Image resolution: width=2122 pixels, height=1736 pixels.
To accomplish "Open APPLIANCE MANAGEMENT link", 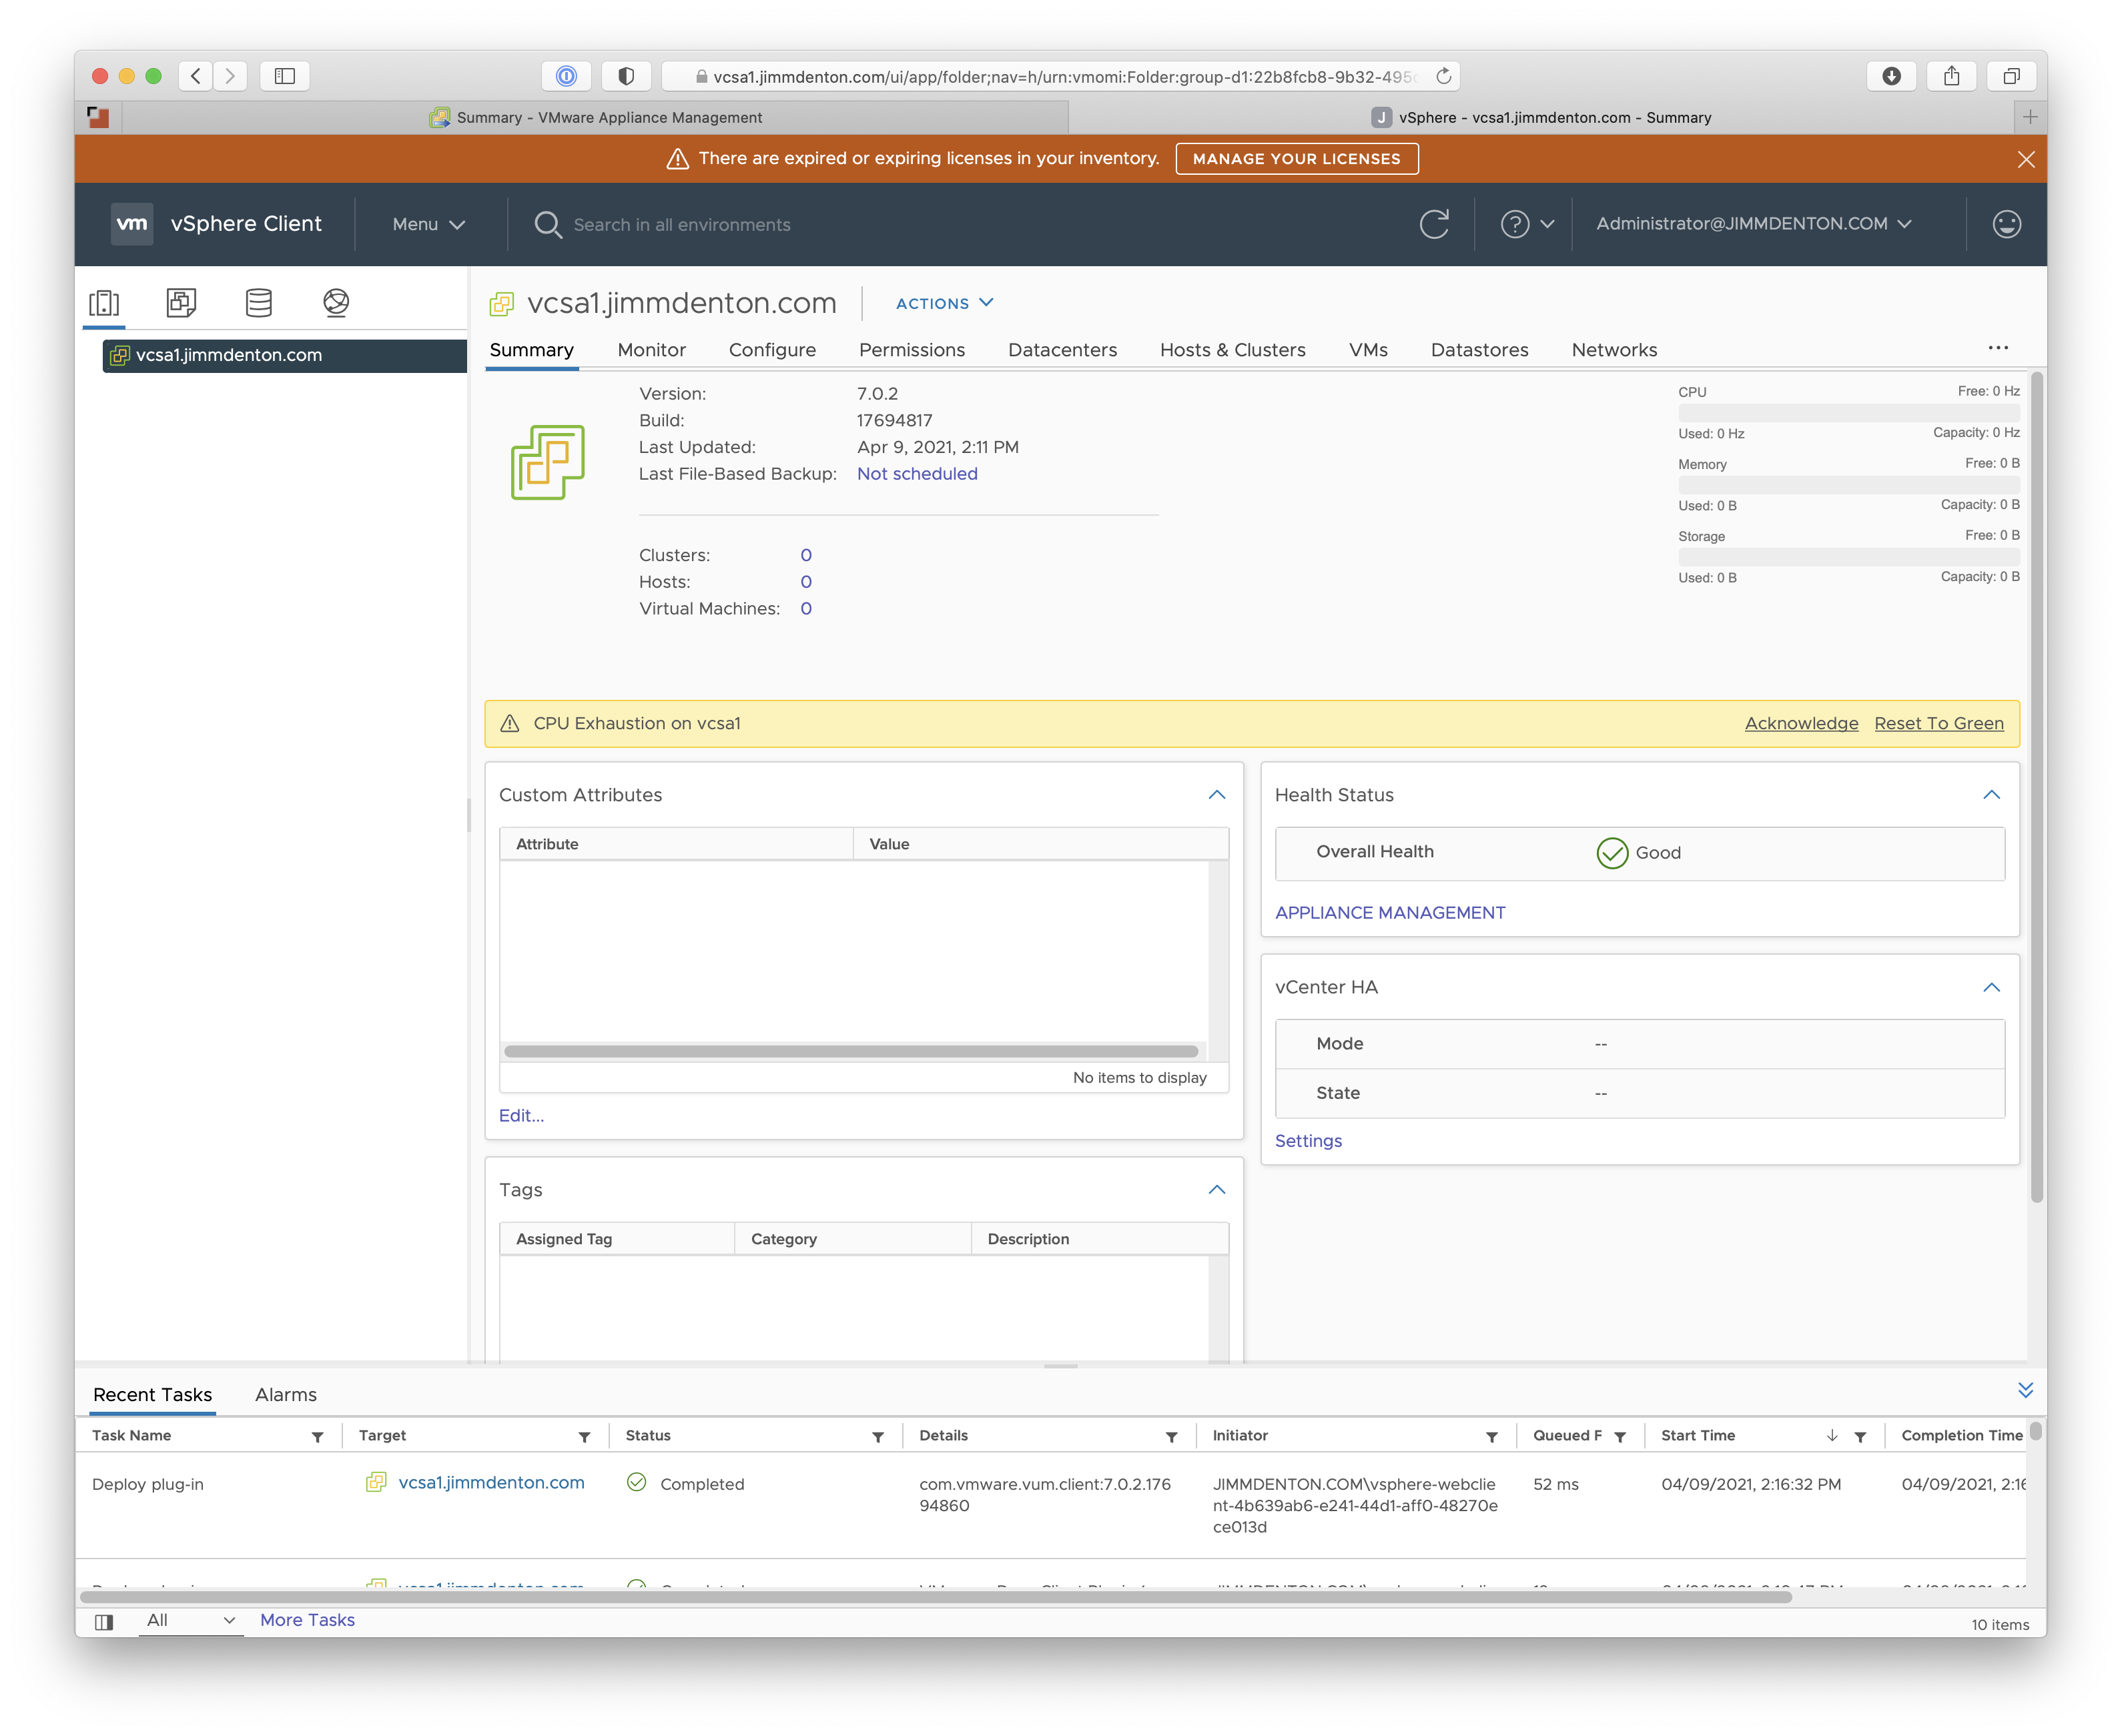I will pyautogui.click(x=1389, y=912).
